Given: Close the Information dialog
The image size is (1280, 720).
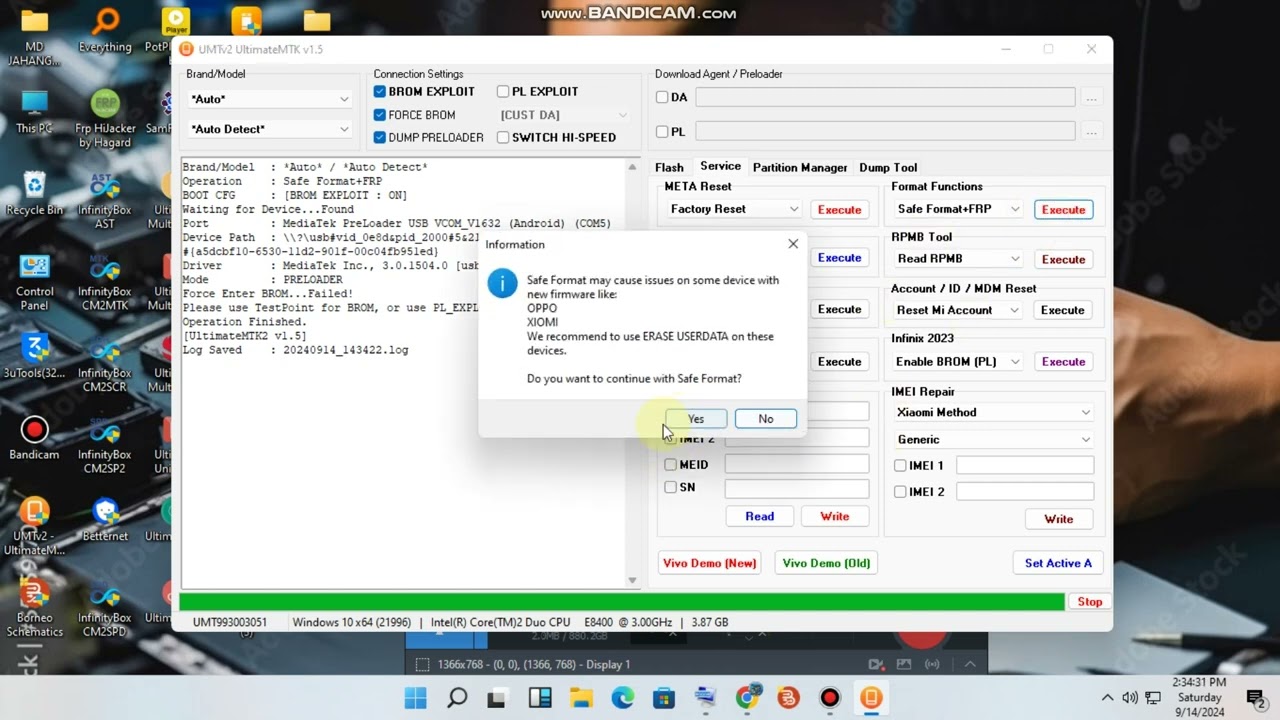Looking at the screenshot, I should click(793, 244).
